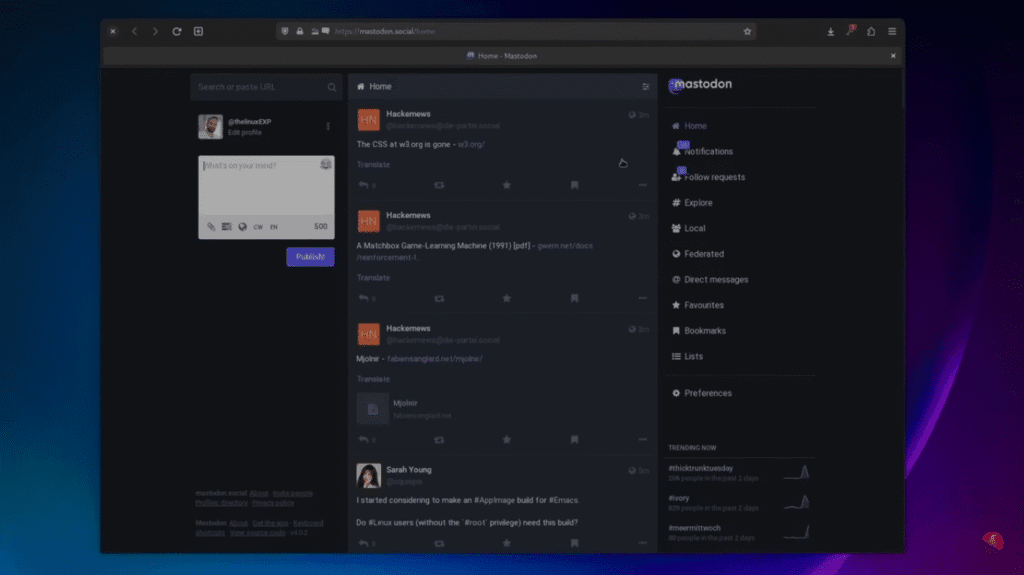Open the #ivory trending hashtag
The height and width of the screenshot is (575, 1024).
(x=679, y=498)
